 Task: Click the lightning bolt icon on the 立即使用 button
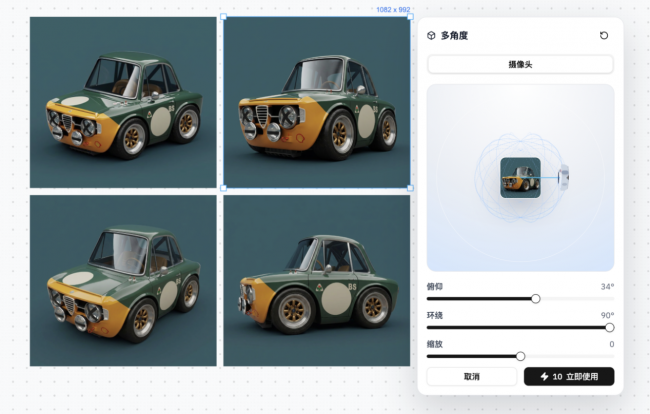pyautogui.click(x=544, y=376)
